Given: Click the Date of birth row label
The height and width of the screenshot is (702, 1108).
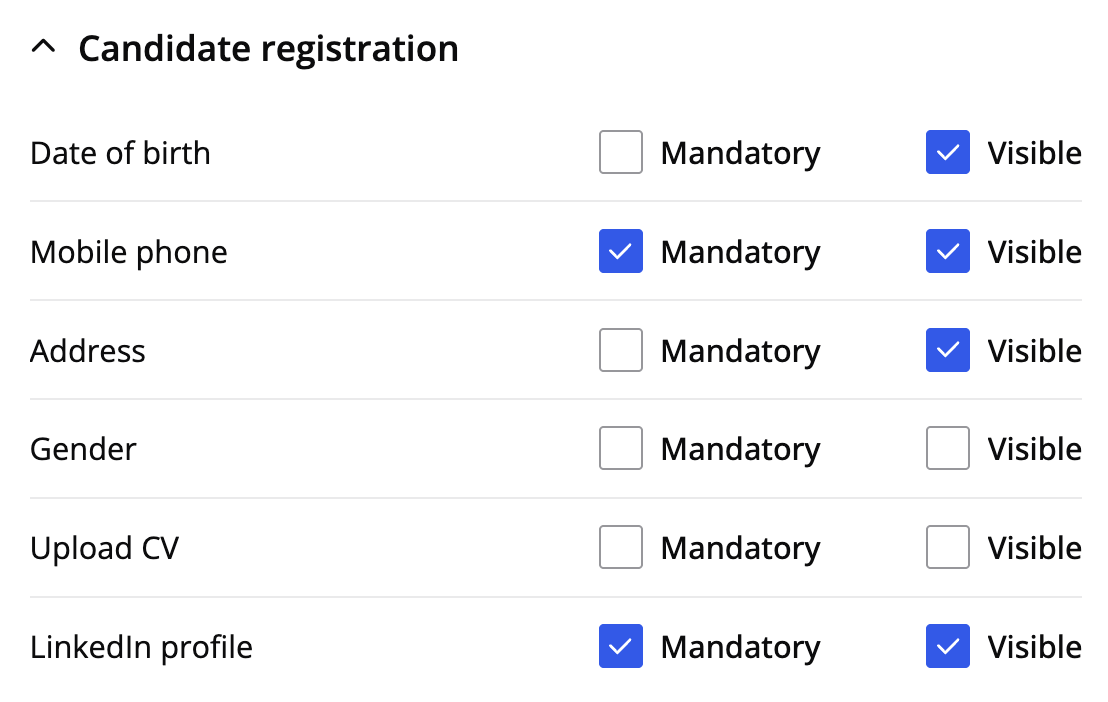Looking at the screenshot, I should pyautogui.click(x=120, y=153).
